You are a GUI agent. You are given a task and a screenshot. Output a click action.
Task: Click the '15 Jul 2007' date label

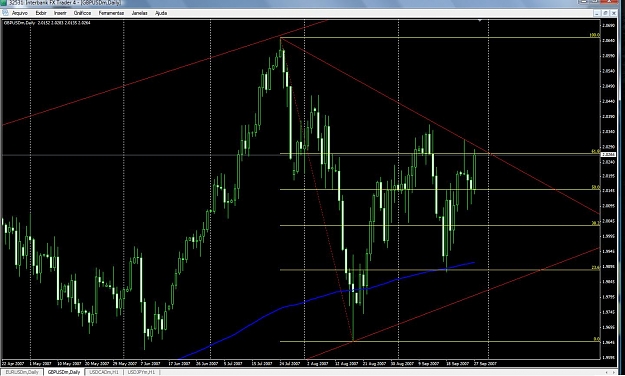pyautogui.click(x=261, y=364)
